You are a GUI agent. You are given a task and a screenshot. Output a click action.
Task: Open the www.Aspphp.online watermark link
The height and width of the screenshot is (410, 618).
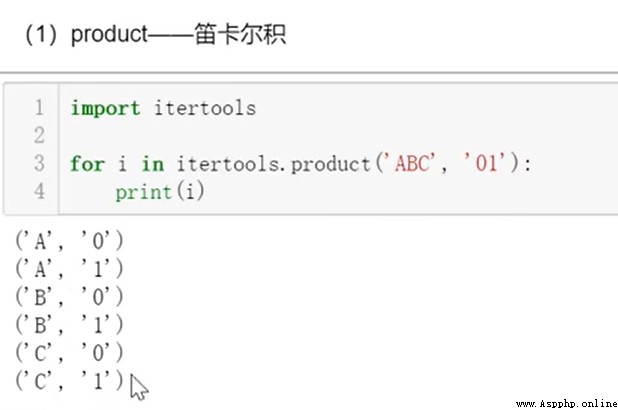tap(566, 404)
